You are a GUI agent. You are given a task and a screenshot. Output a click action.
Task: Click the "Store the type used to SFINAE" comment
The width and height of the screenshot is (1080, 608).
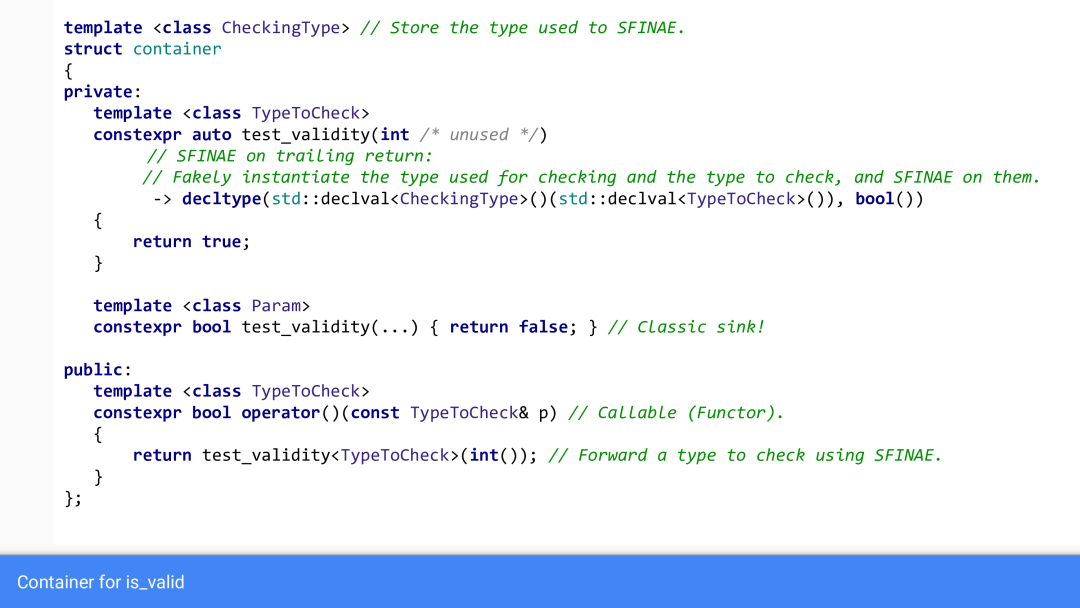coord(522,28)
